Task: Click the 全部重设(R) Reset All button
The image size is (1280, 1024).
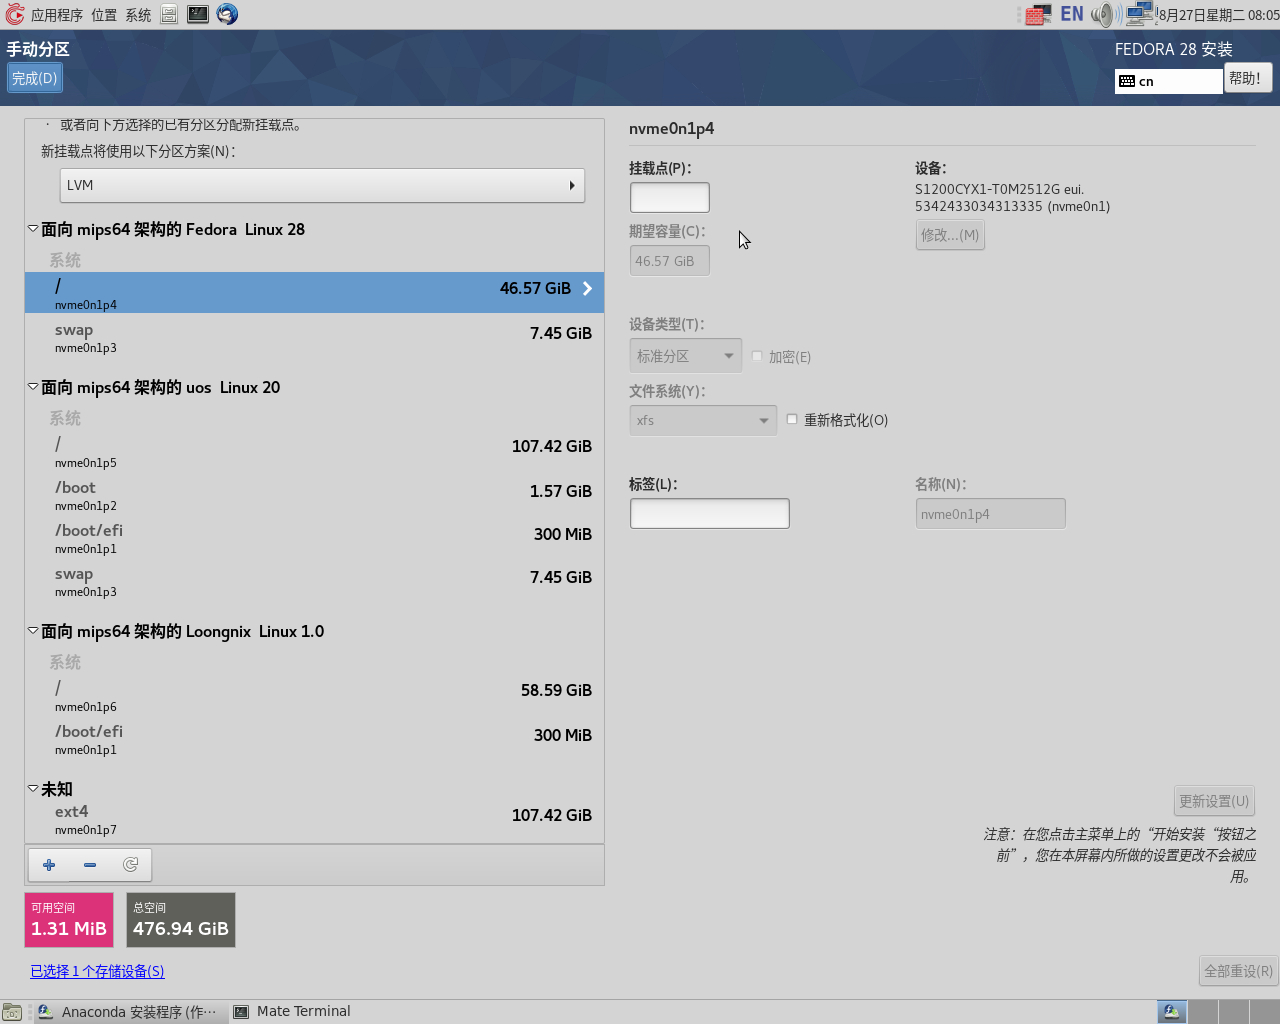Action: point(1238,971)
